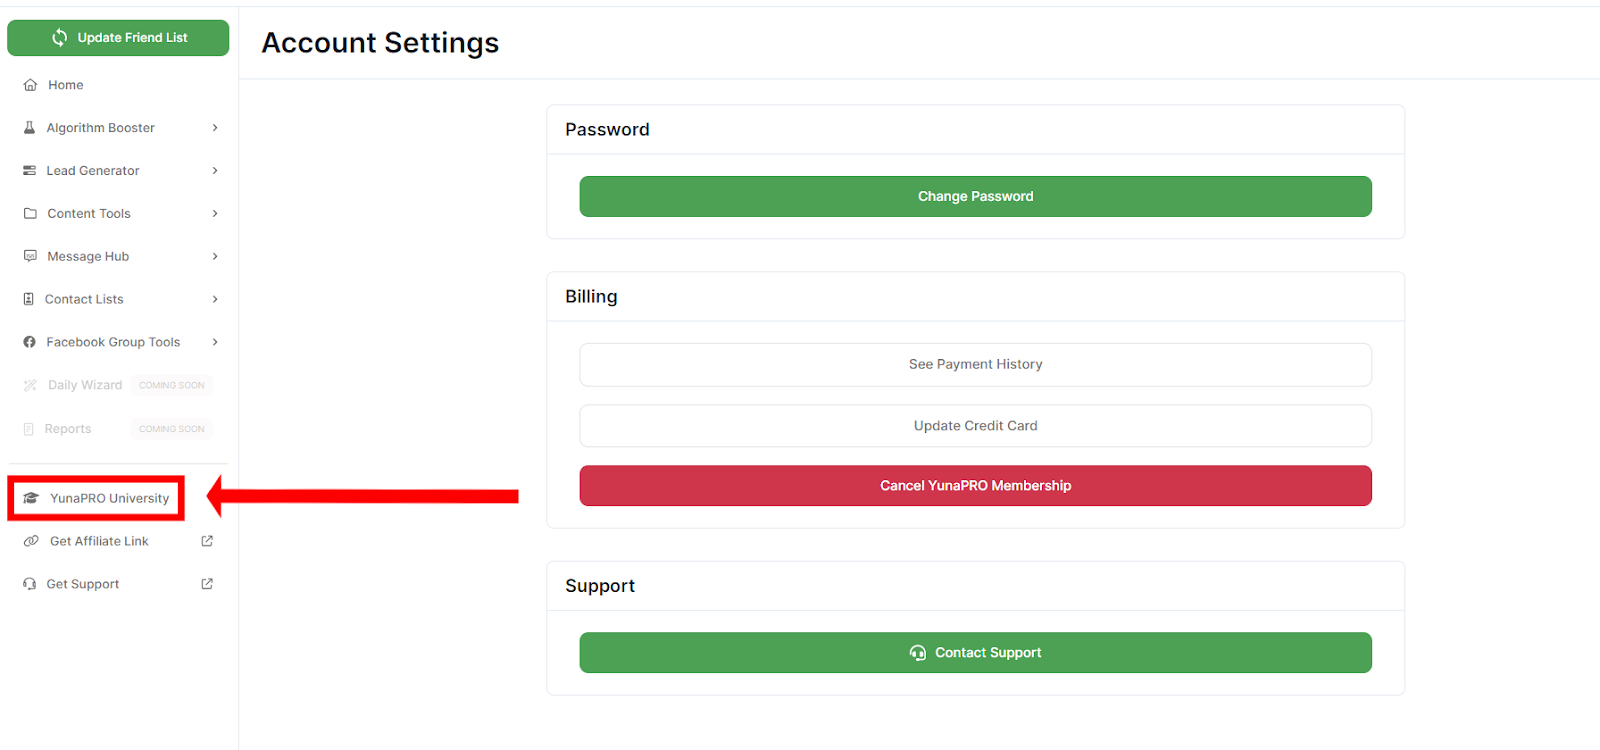Image resolution: width=1600 pixels, height=750 pixels.
Task: Click the Home house icon
Action: point(30,85)
